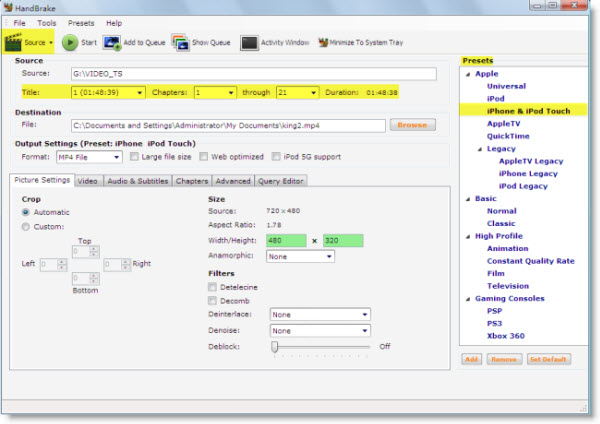Open the Source button dropdown arrow
The width and height of the screenshot is (600, 424).
tap(51, 42)
